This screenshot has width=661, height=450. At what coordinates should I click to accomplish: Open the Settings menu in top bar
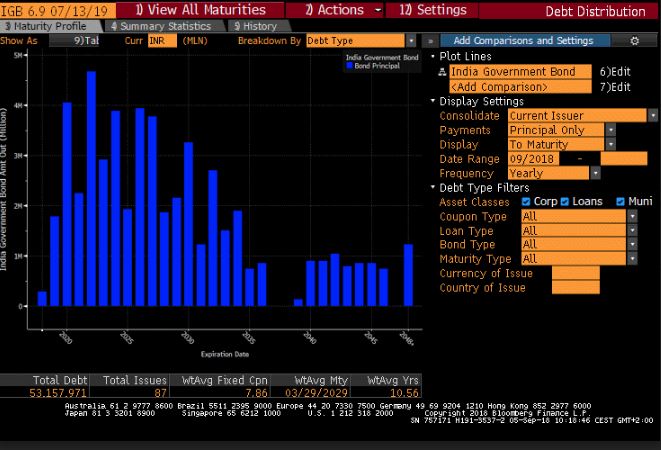click(x=433, y=10)
